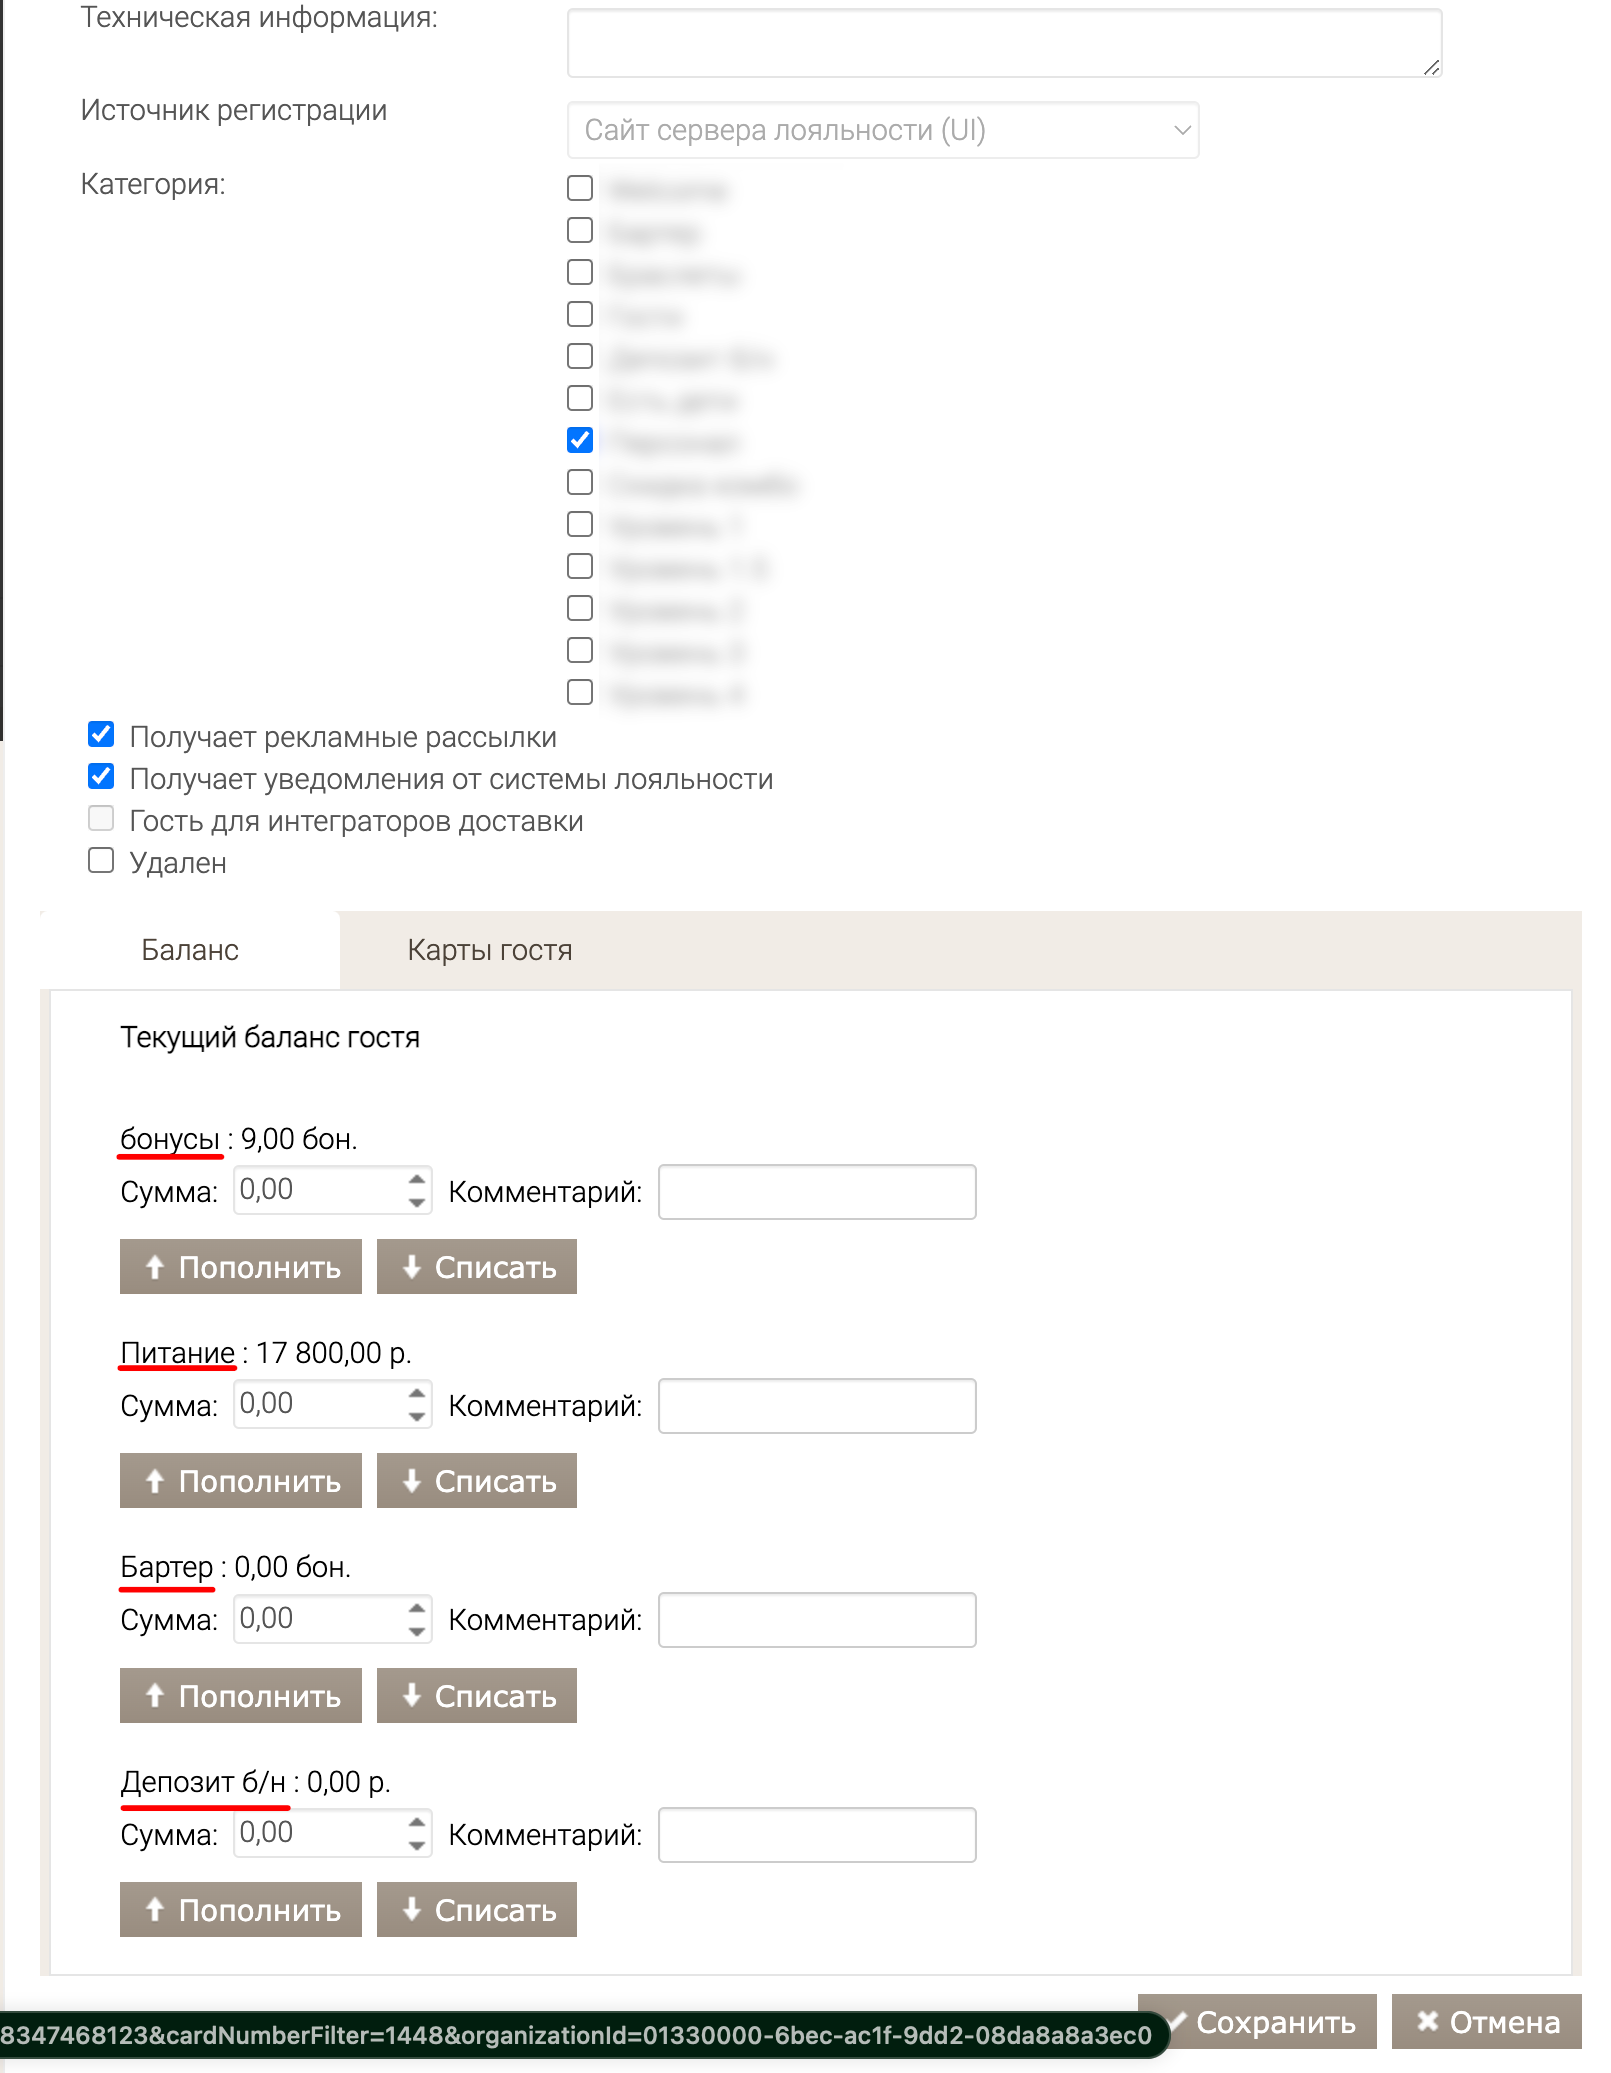Click Списать for the Питание balance
This screenshot has height=2073, width=1611.
pyautogui.click(x=476, y=1480)
